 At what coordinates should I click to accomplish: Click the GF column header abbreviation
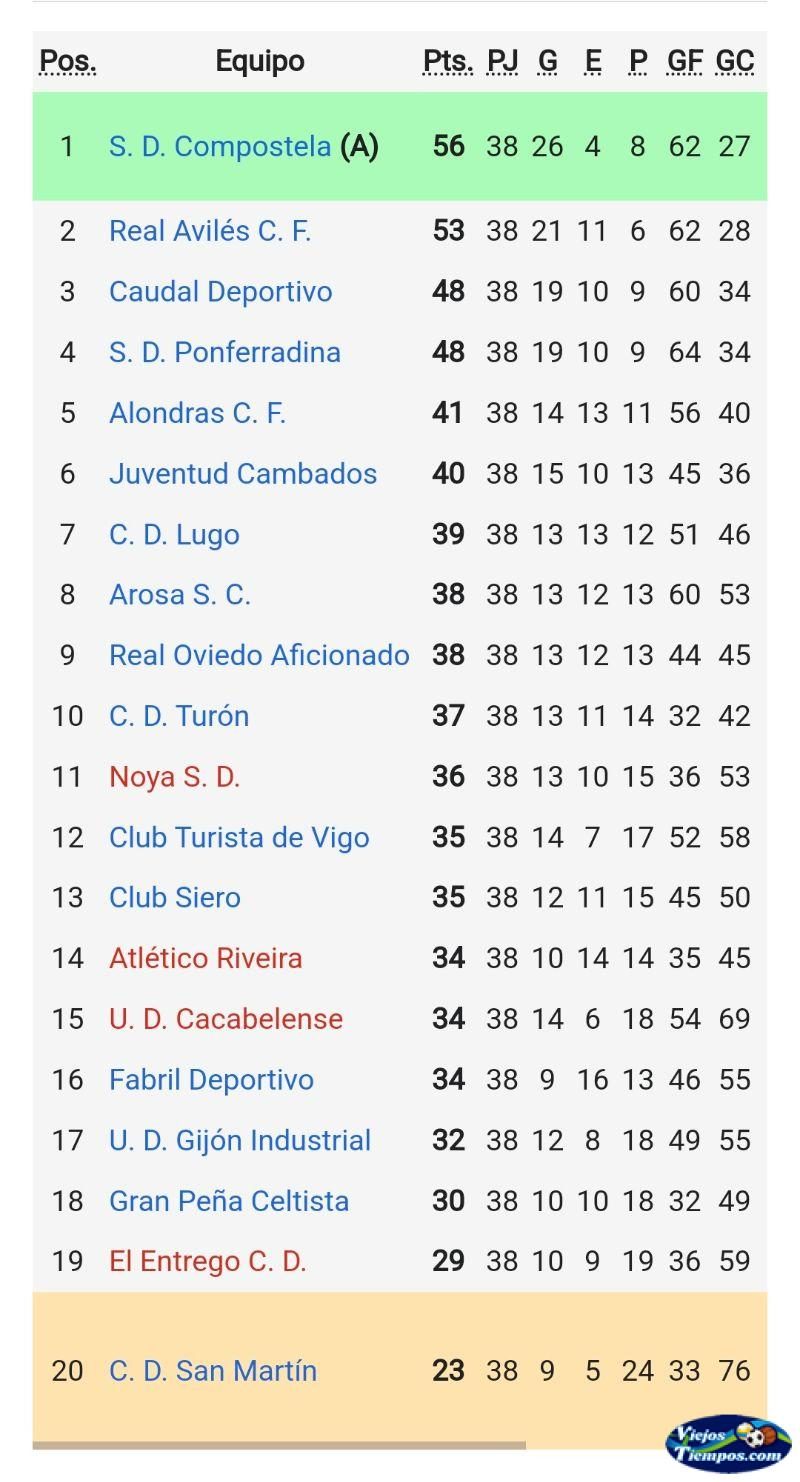[x=685, y=62]
